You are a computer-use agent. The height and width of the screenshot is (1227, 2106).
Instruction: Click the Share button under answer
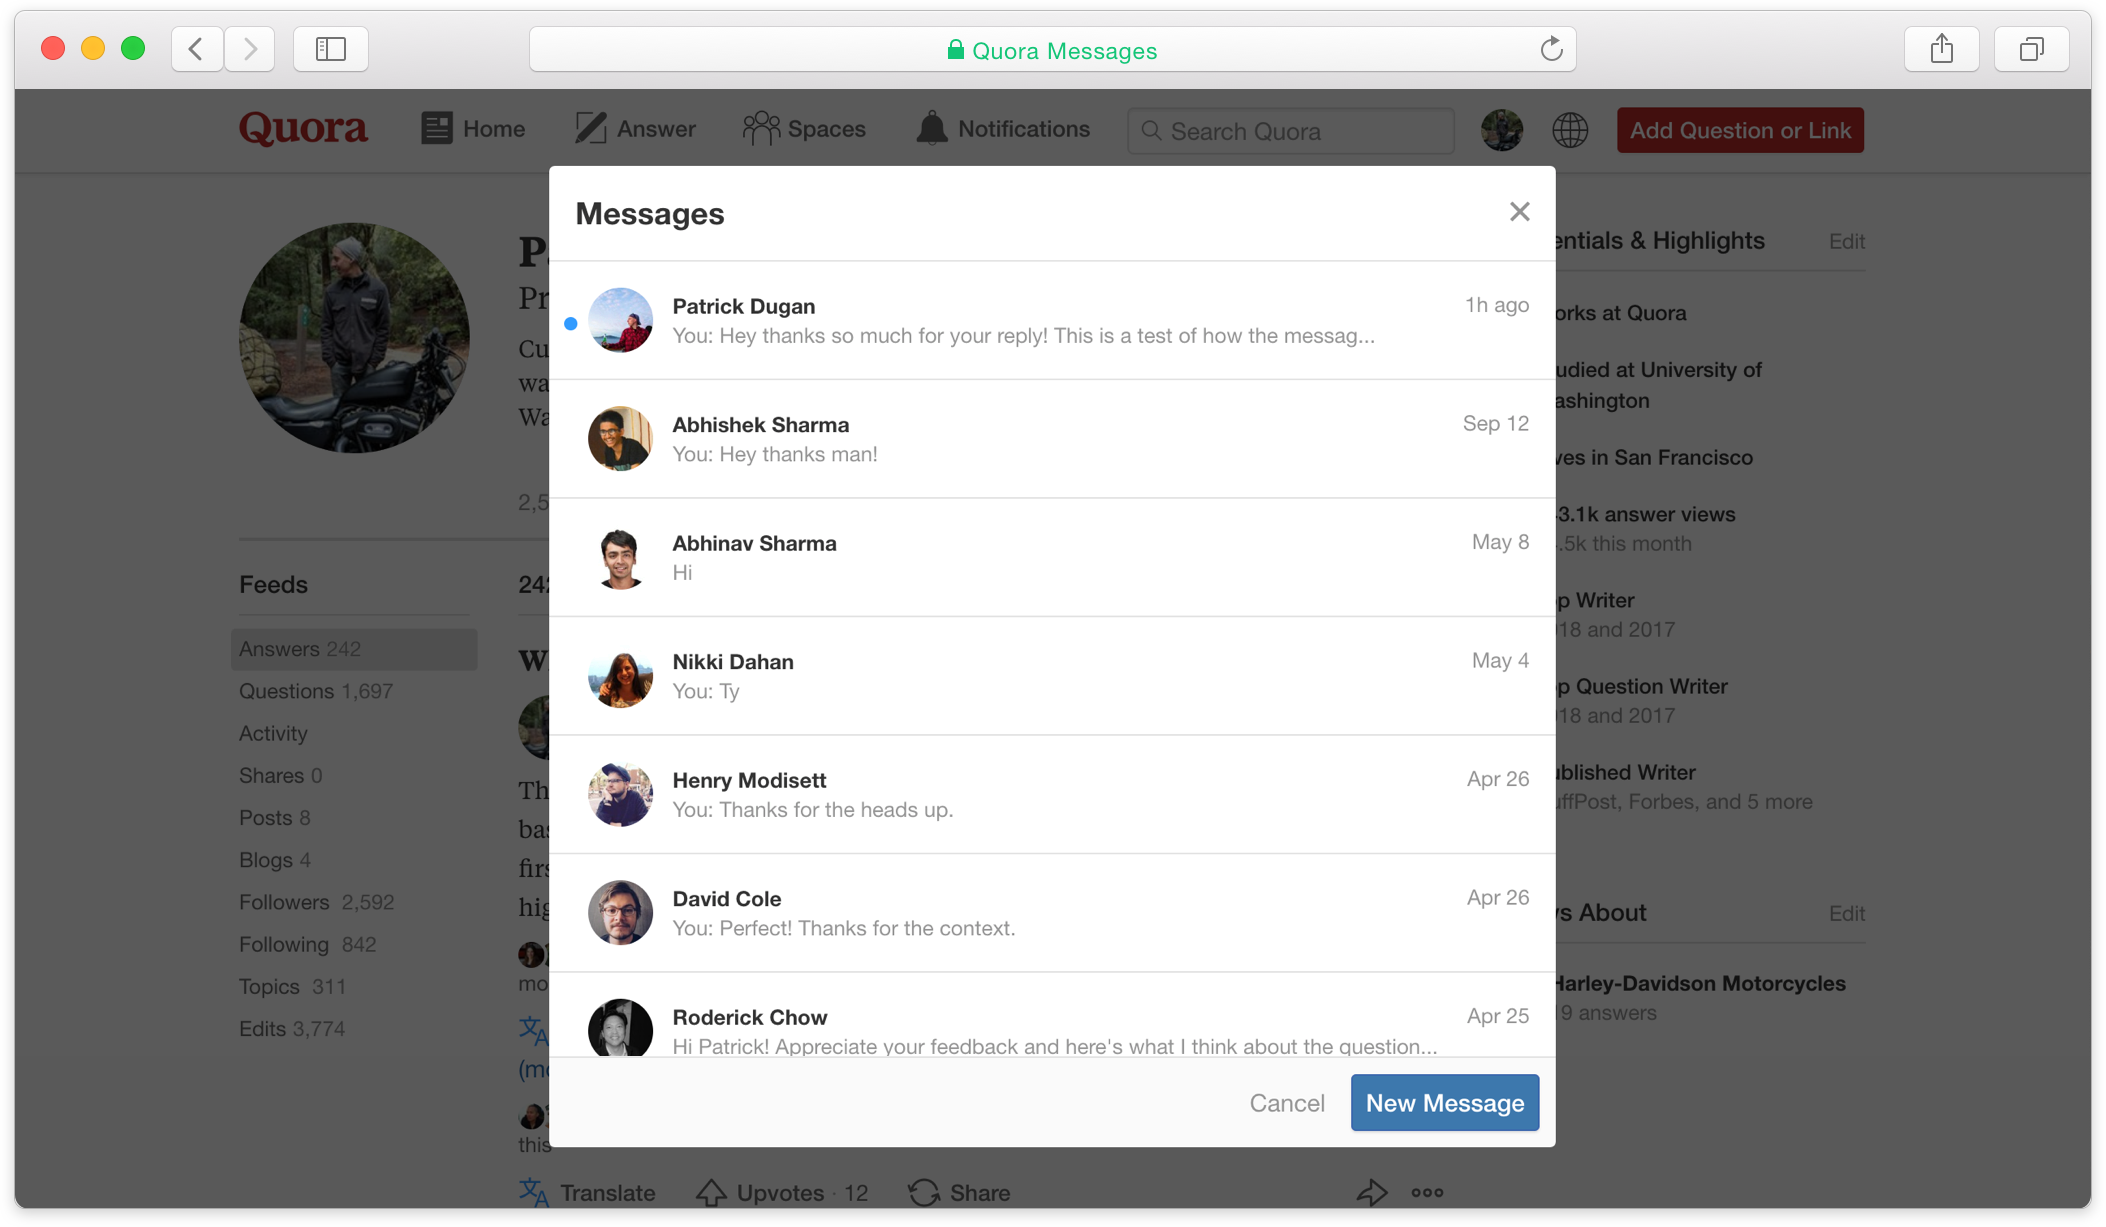pos(959,1192)
